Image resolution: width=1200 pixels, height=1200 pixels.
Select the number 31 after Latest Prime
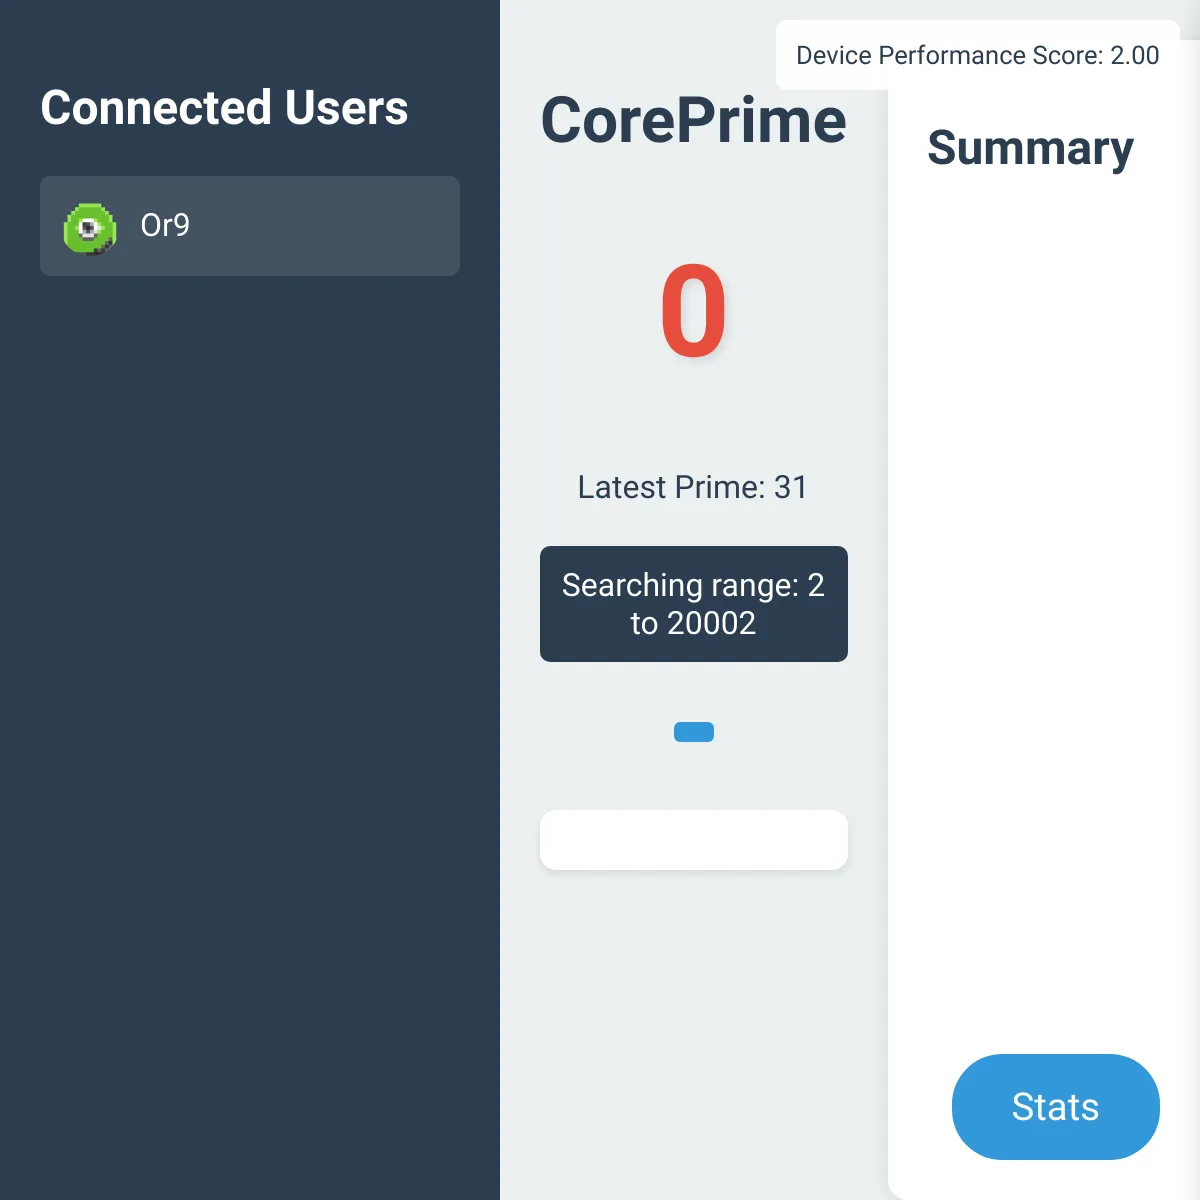(790, 487)
